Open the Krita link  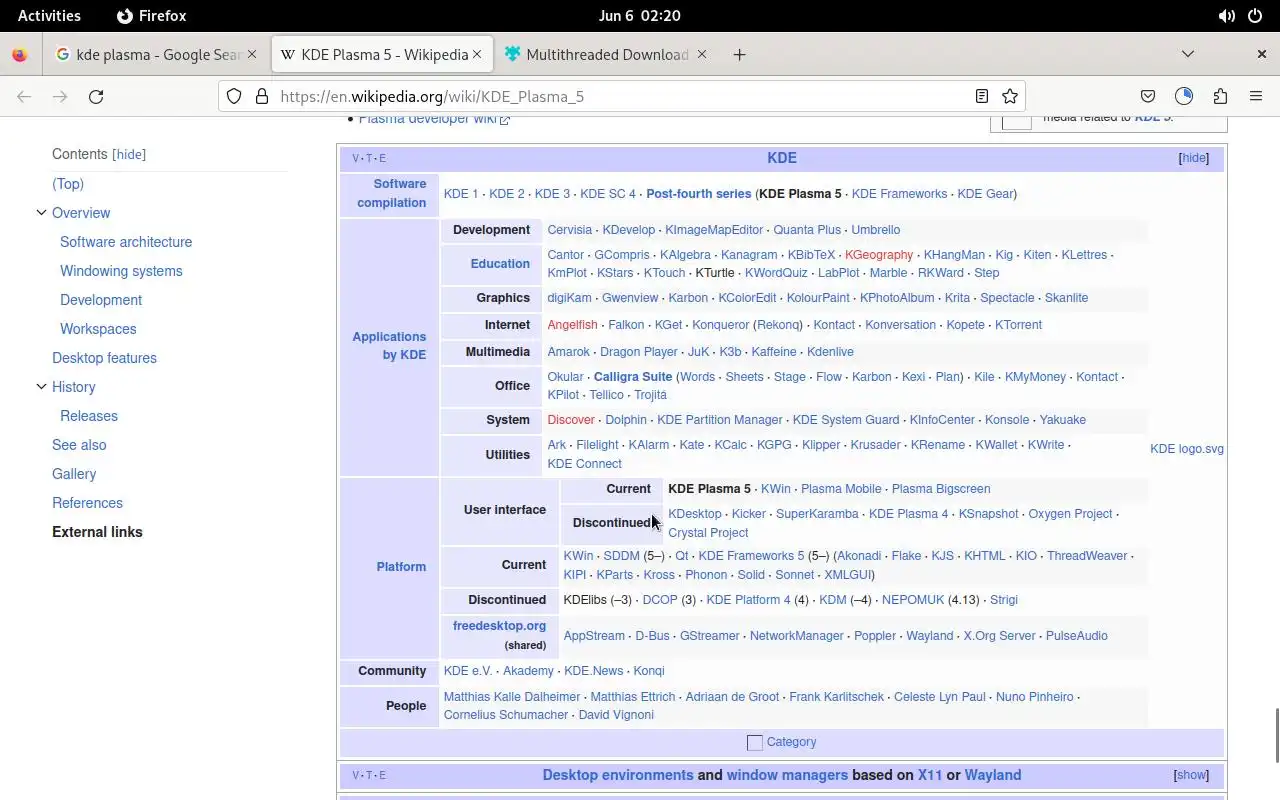click(x=957, y=298)
